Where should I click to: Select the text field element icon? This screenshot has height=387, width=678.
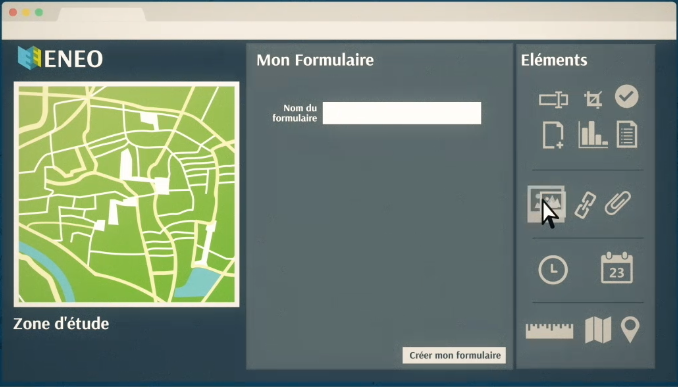[553, 99]
